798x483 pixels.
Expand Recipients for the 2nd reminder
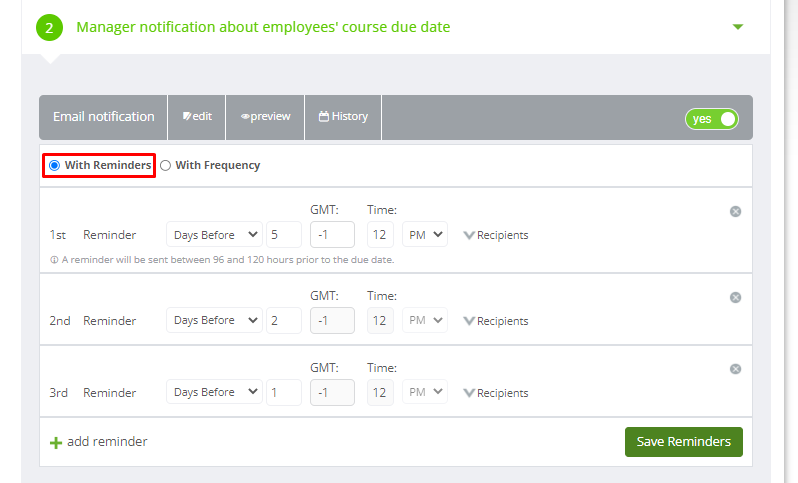(496, 321)
